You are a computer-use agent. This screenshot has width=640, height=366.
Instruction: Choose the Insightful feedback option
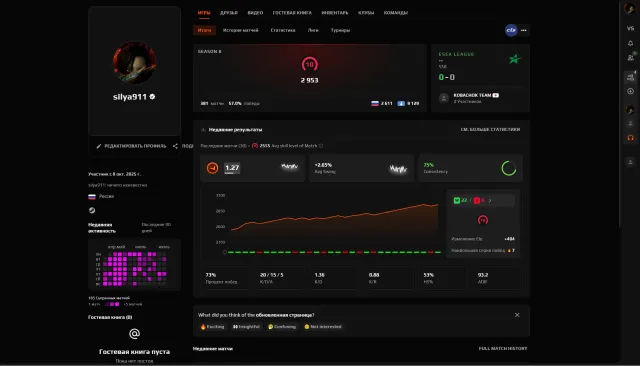tap(246, 327)
